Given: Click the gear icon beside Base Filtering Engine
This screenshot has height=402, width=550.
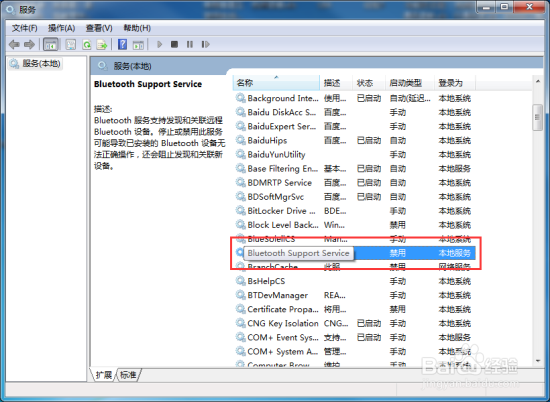Looking at the screenshot, I should click(240, 168).
